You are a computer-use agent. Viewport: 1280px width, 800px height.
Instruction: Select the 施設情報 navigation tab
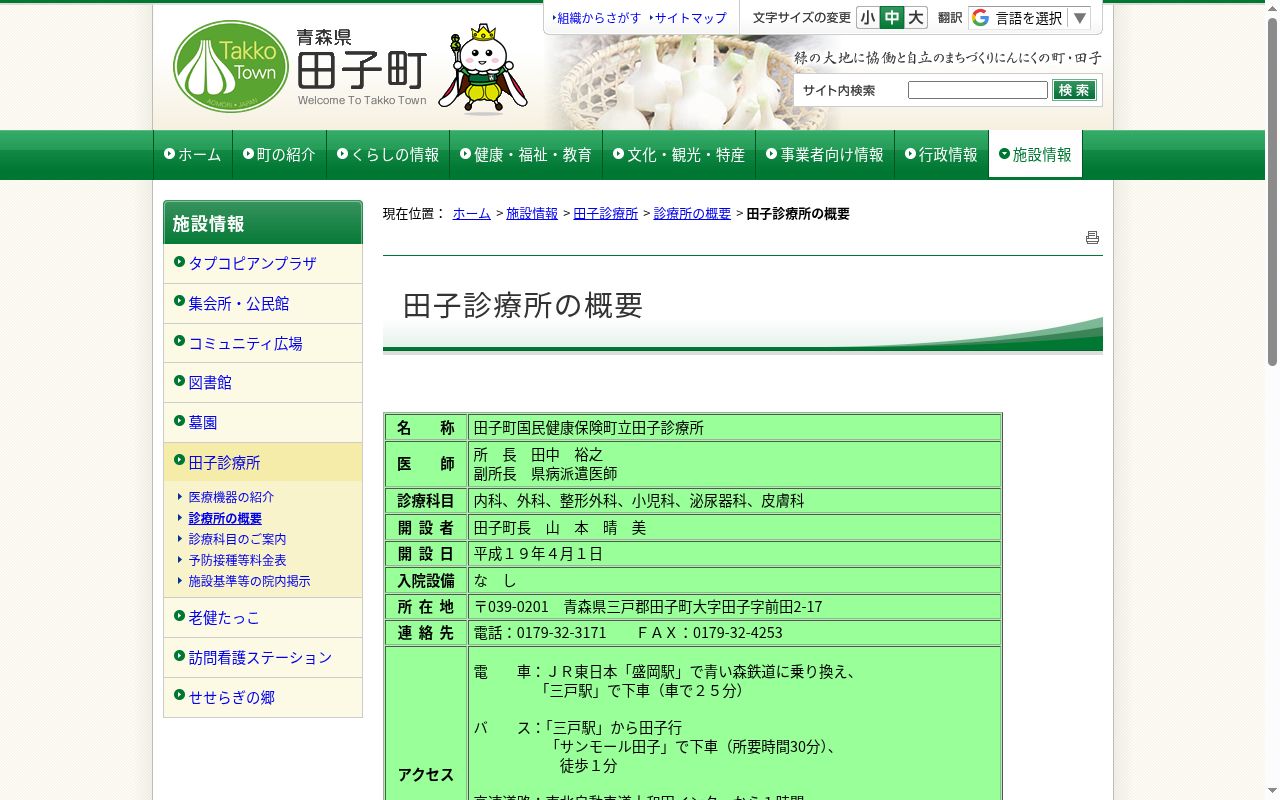coord(1035,155)
